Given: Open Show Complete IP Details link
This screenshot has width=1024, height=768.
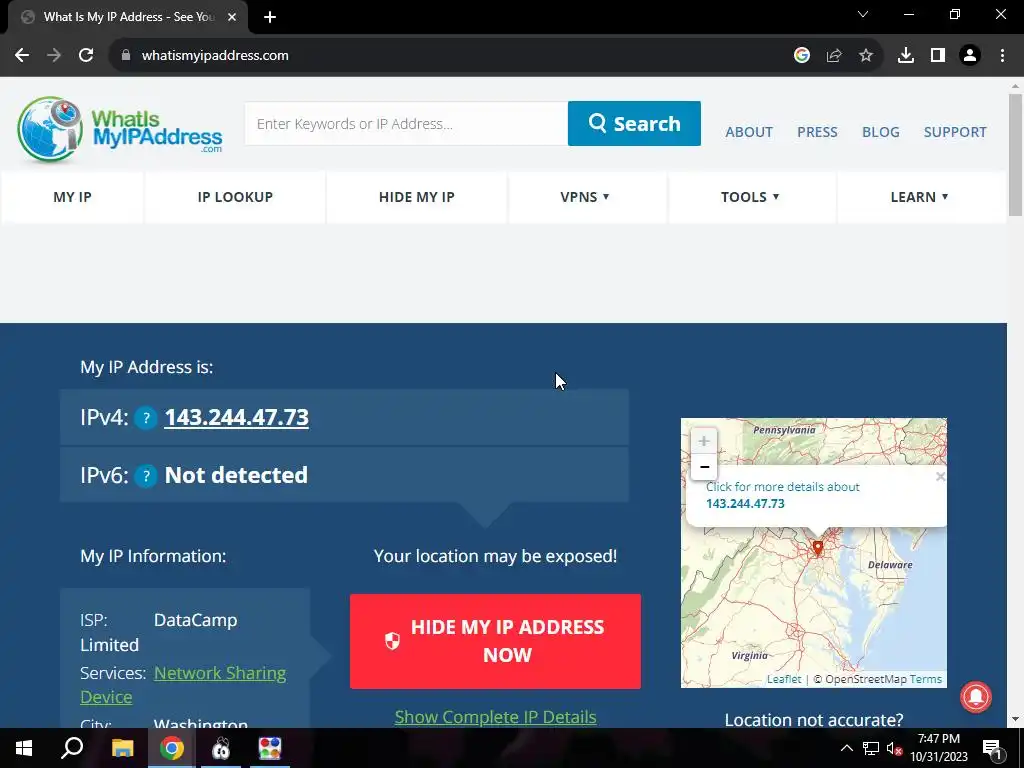Looking at the screenshot, I should 495,717.
